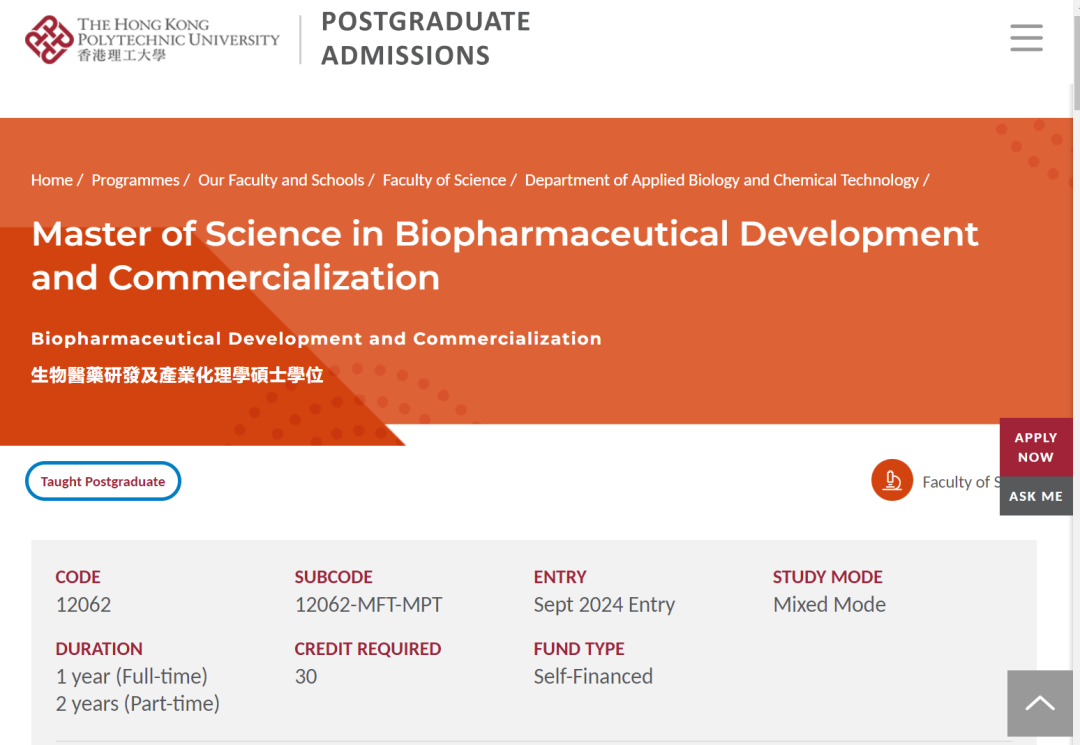The image size is (1080, 745).
Task: Open Department of Applied Biology and Chemical Technology link
Action: (x=722, y=180)
